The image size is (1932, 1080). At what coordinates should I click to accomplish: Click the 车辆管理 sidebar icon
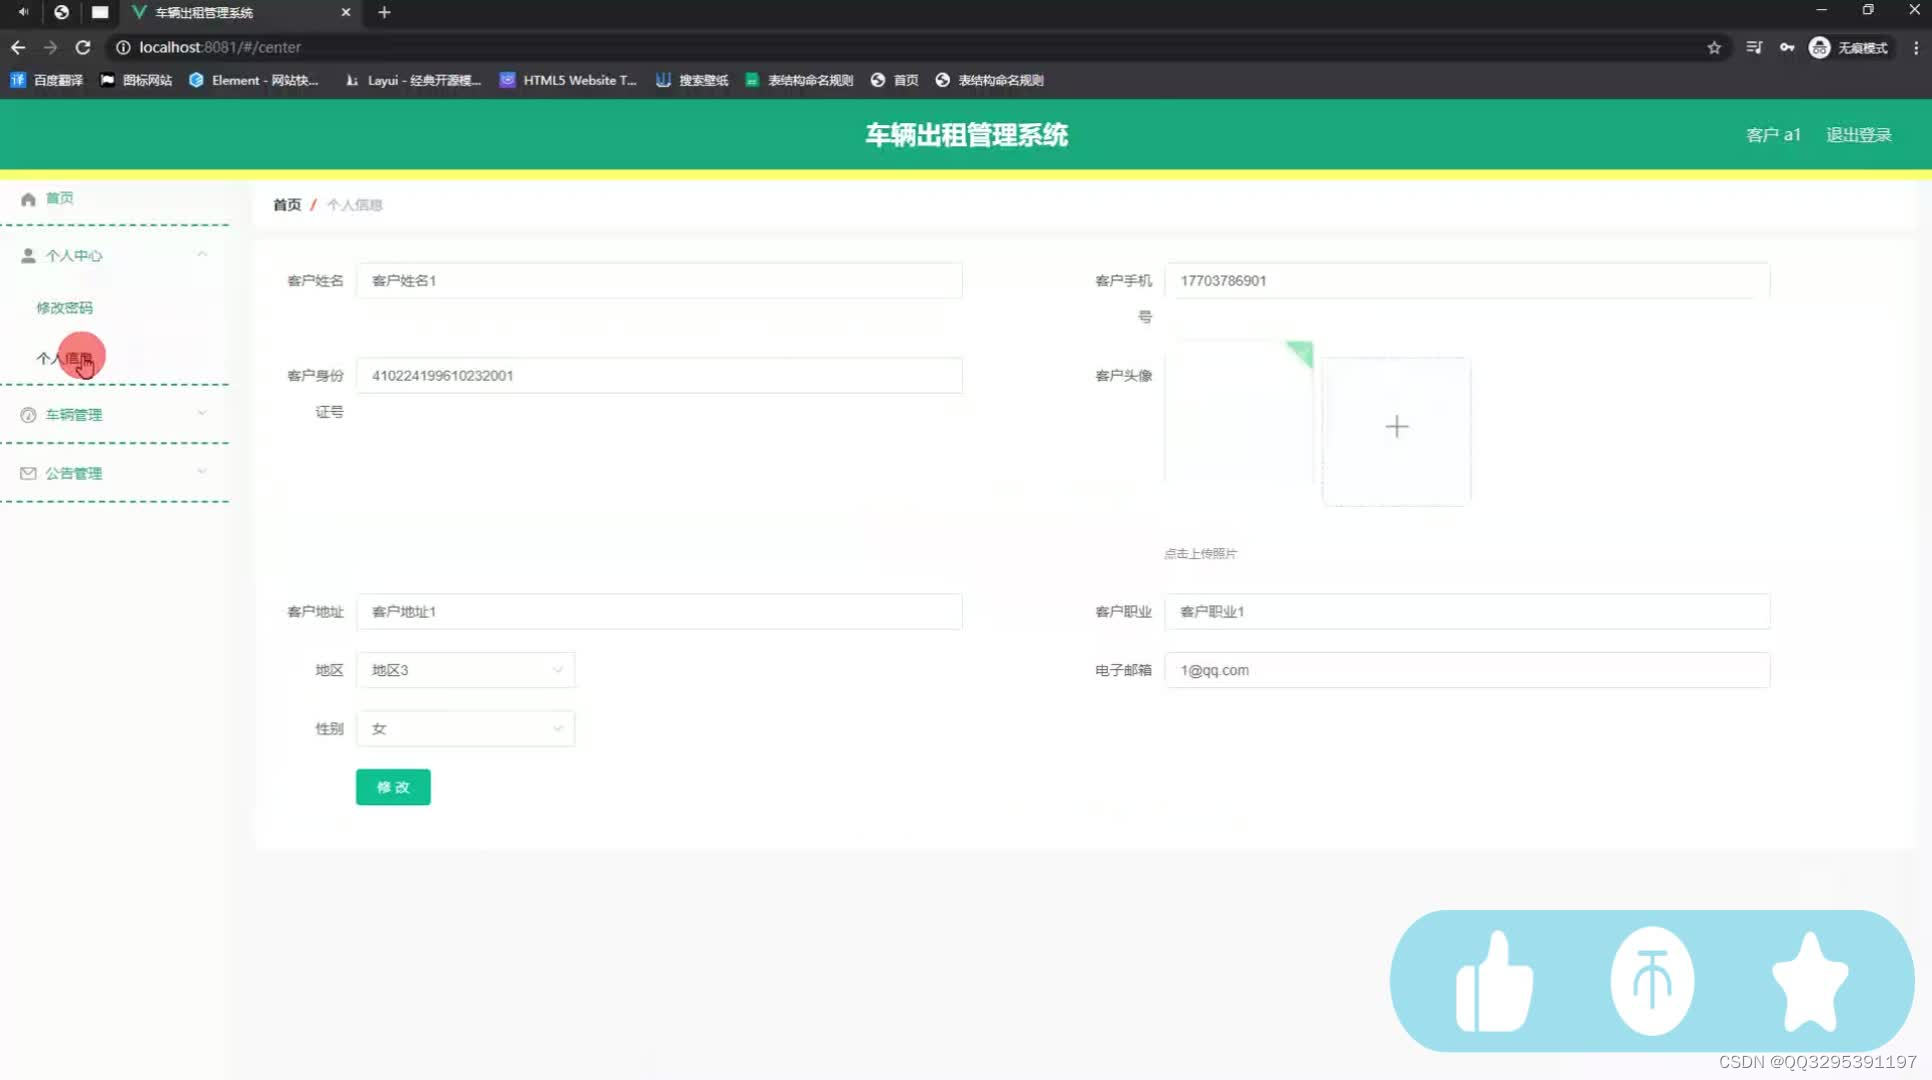click(28, 415)
